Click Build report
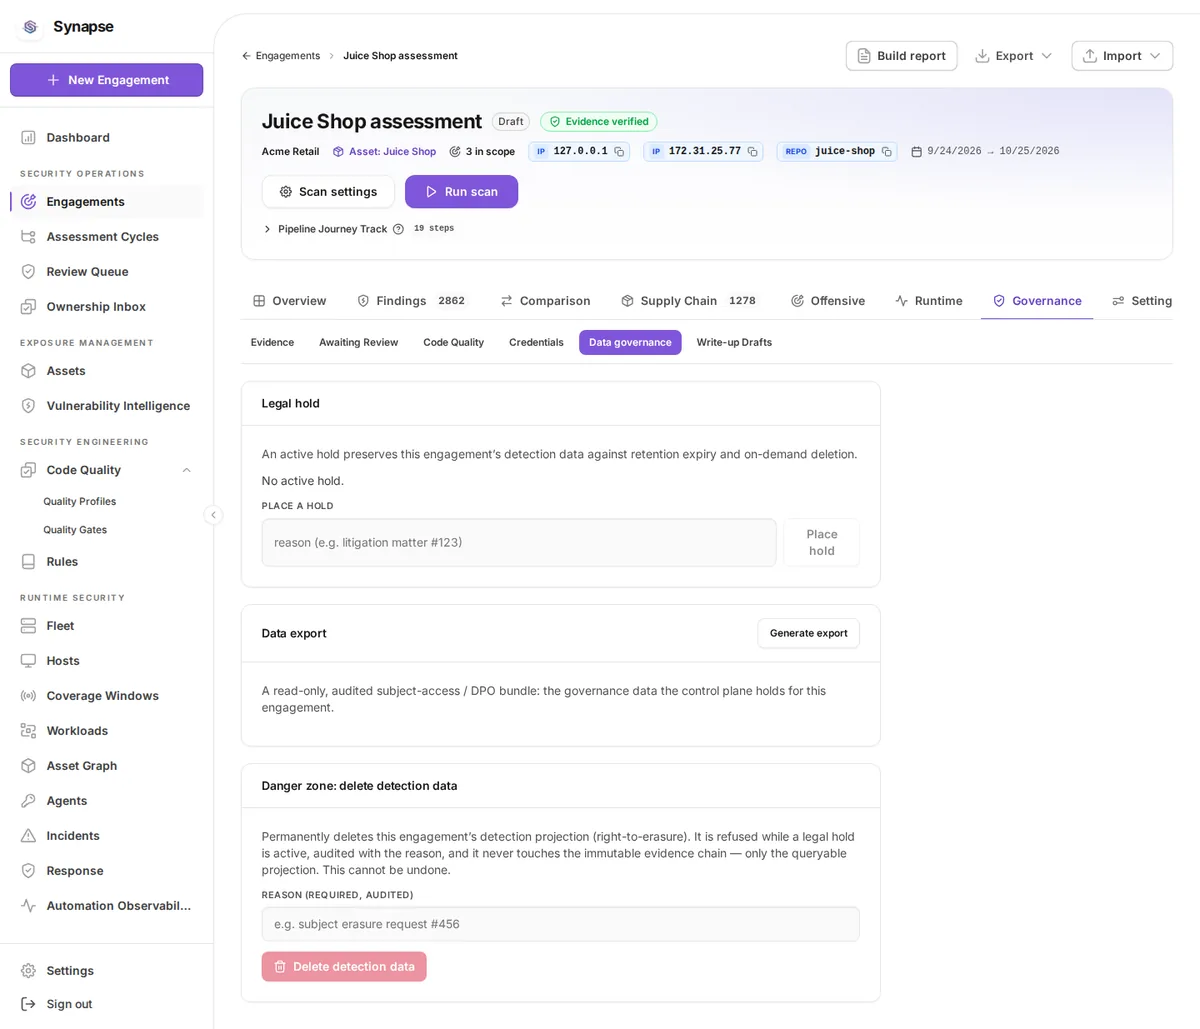The image size is (1200, 1029). tap(901, 56)
